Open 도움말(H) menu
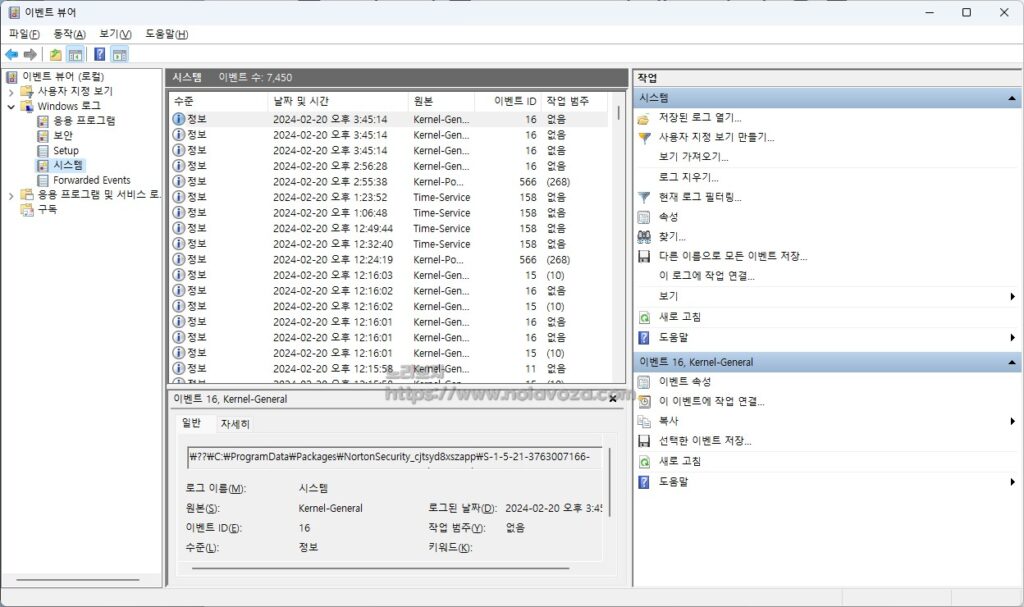1024x607 pixels. (167, 34)
